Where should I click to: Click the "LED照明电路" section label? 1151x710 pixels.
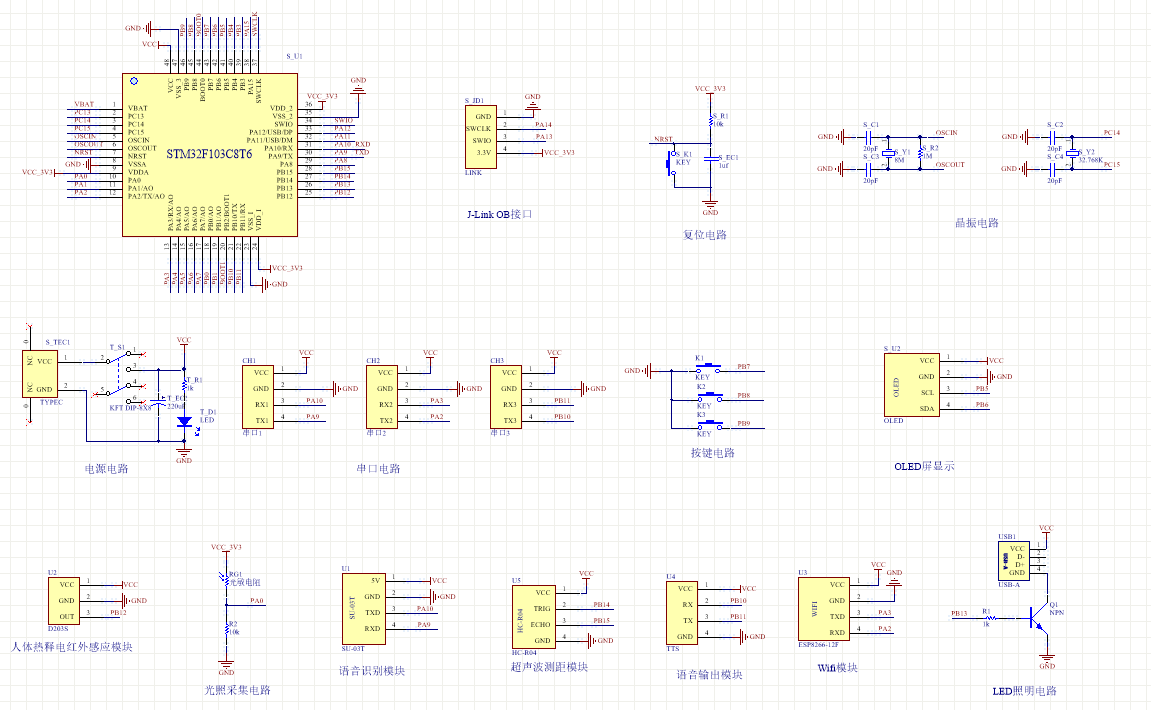click(x=1025, y=691)
